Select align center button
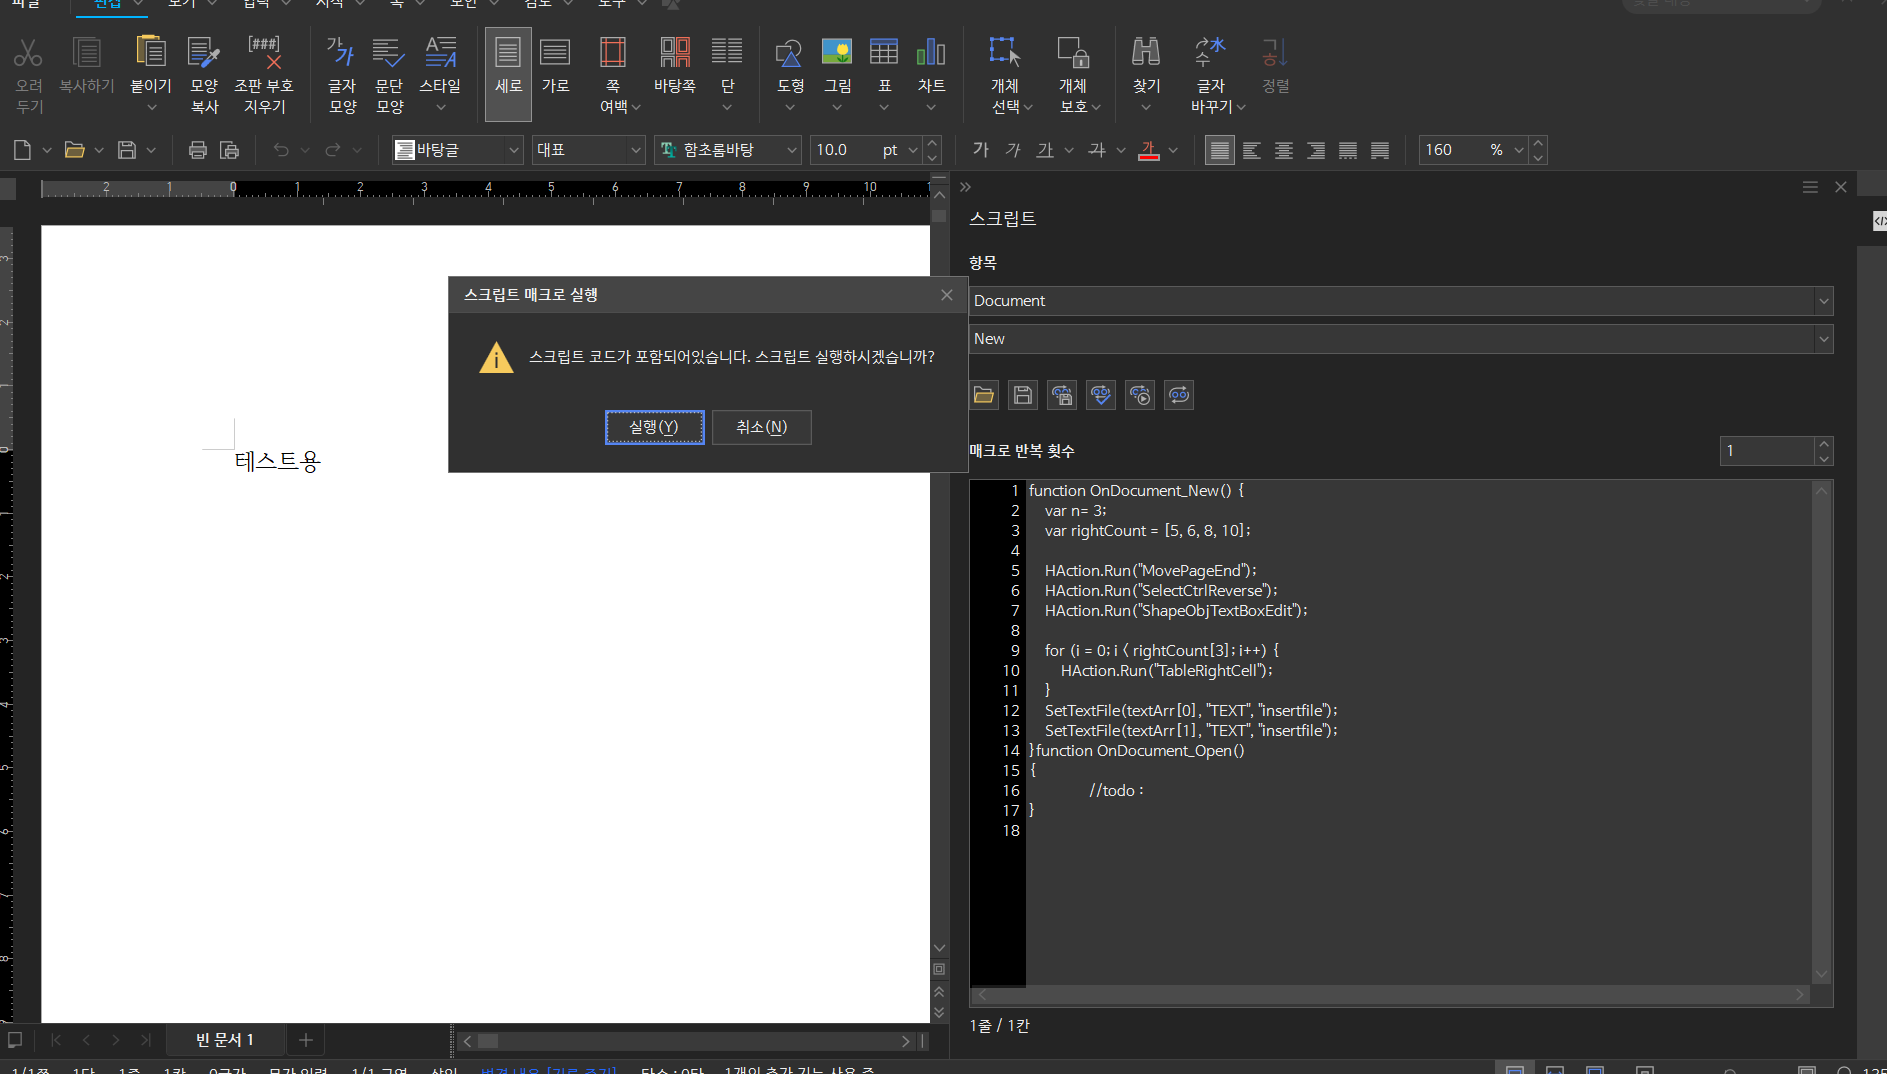The width and height of the screenshot is (1887, 1074). pyautogui.click(x=1284, y=150)
